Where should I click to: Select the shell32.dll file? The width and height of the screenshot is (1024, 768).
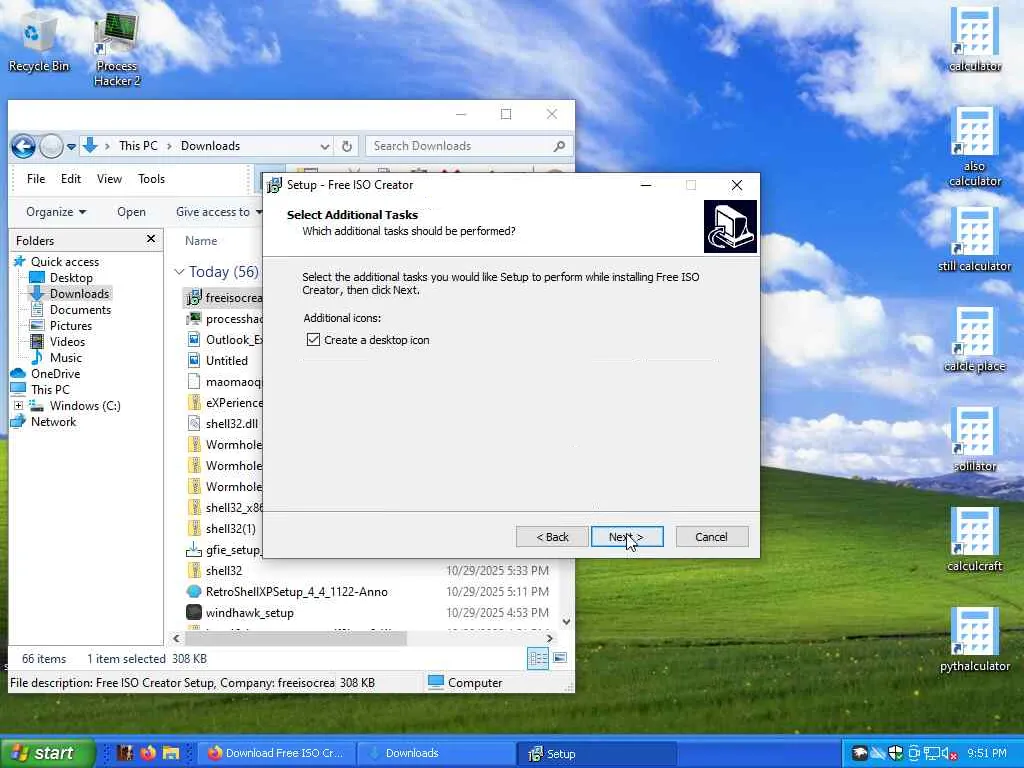point(231,424)
